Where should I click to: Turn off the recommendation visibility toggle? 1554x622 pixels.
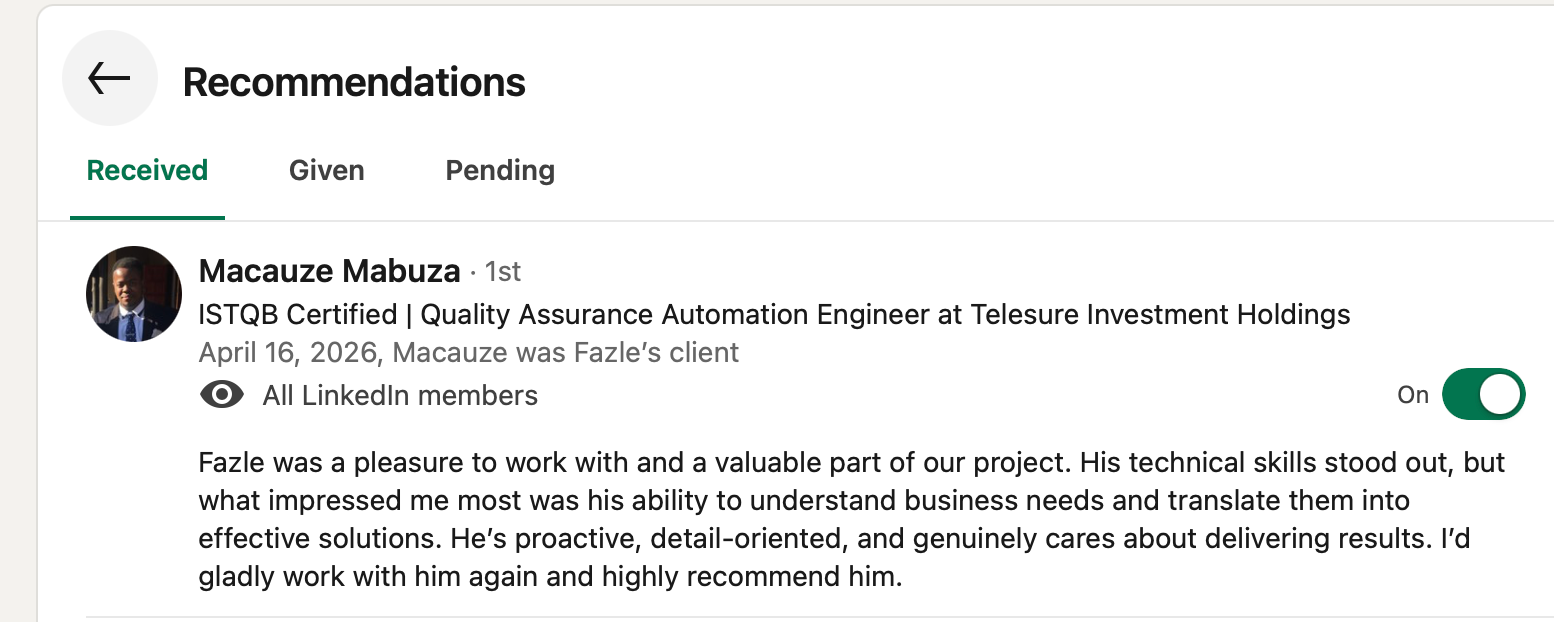1483,394
